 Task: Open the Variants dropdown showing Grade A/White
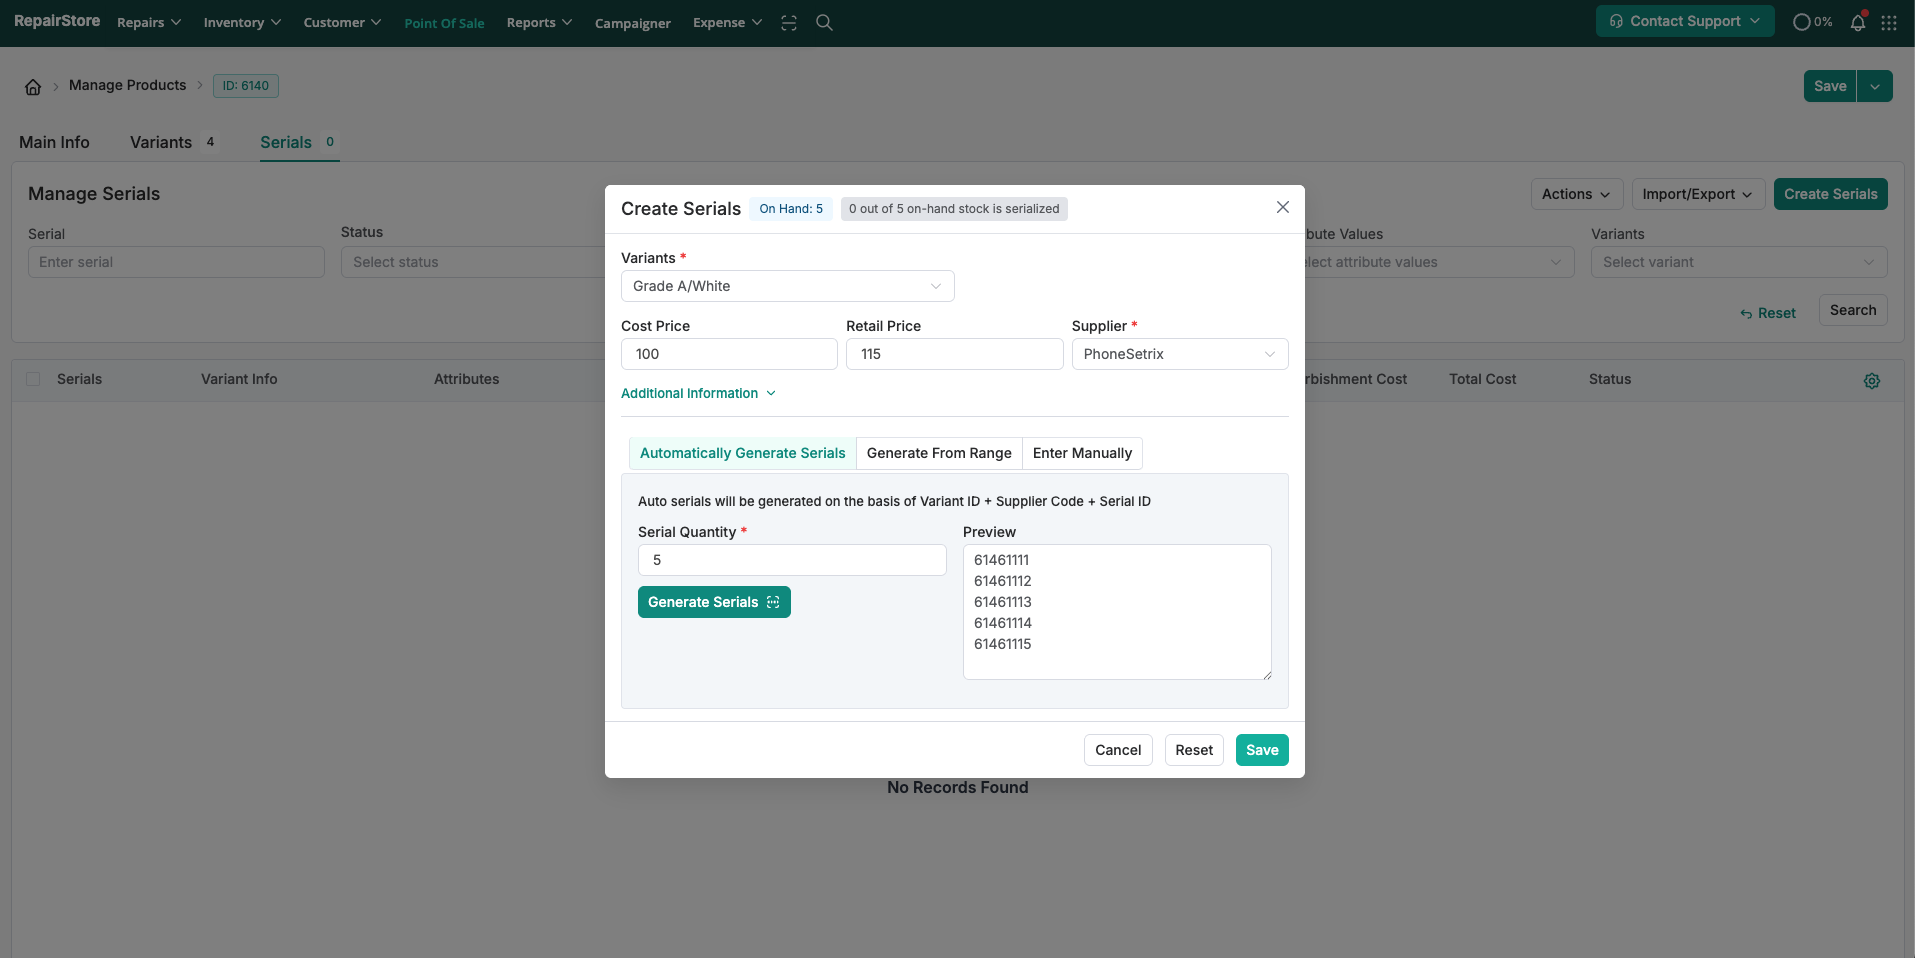[x=787, y=286]
